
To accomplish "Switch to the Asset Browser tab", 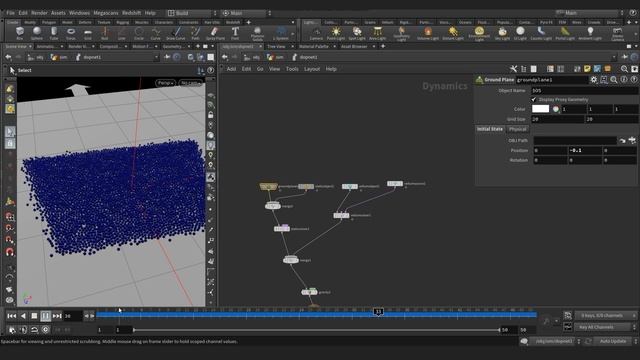I will (354, 47).
